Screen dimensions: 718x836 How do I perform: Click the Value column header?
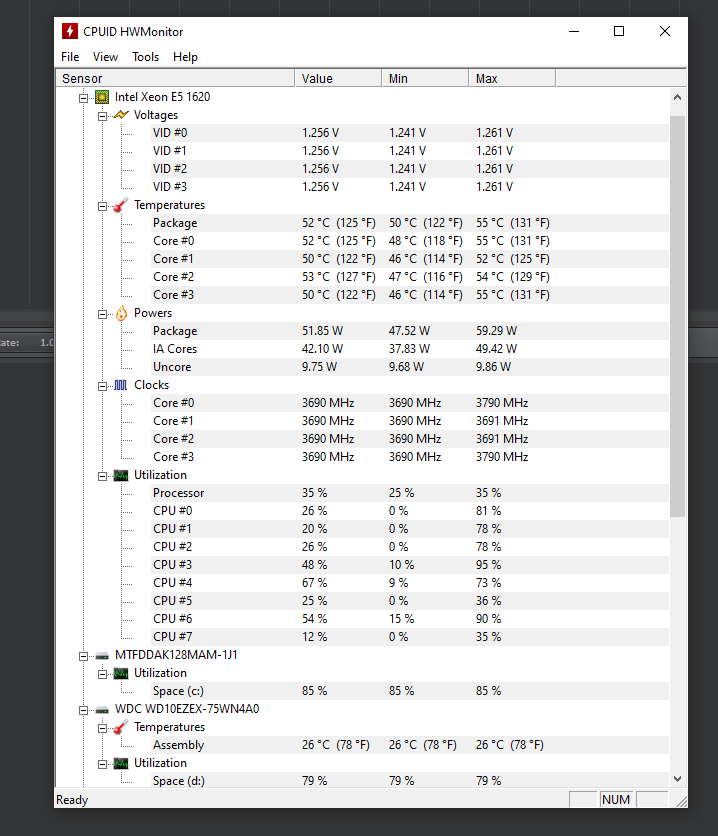click(338, 78)
